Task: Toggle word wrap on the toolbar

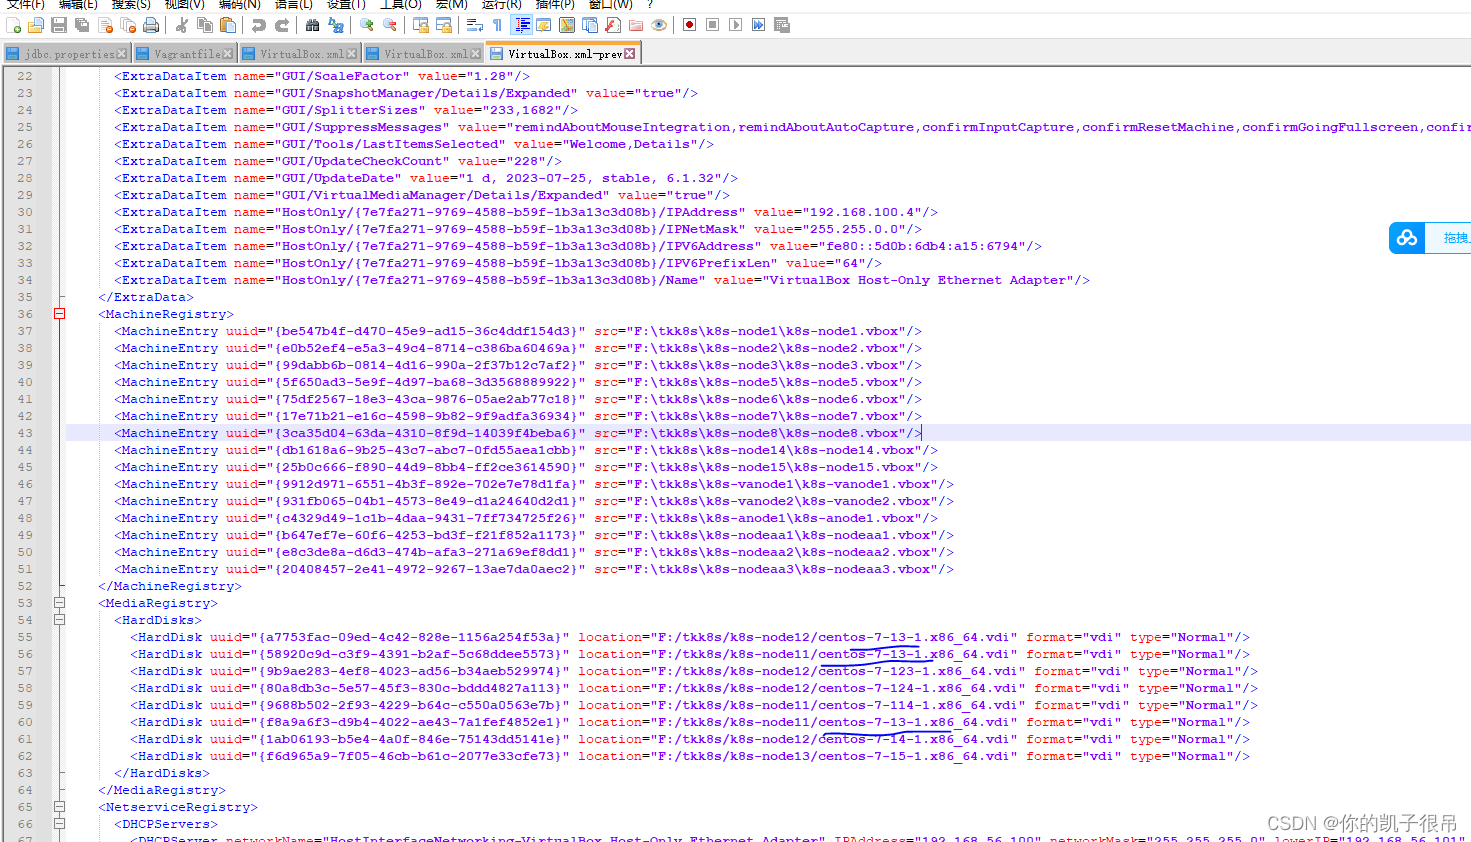Action: [475, 27]
